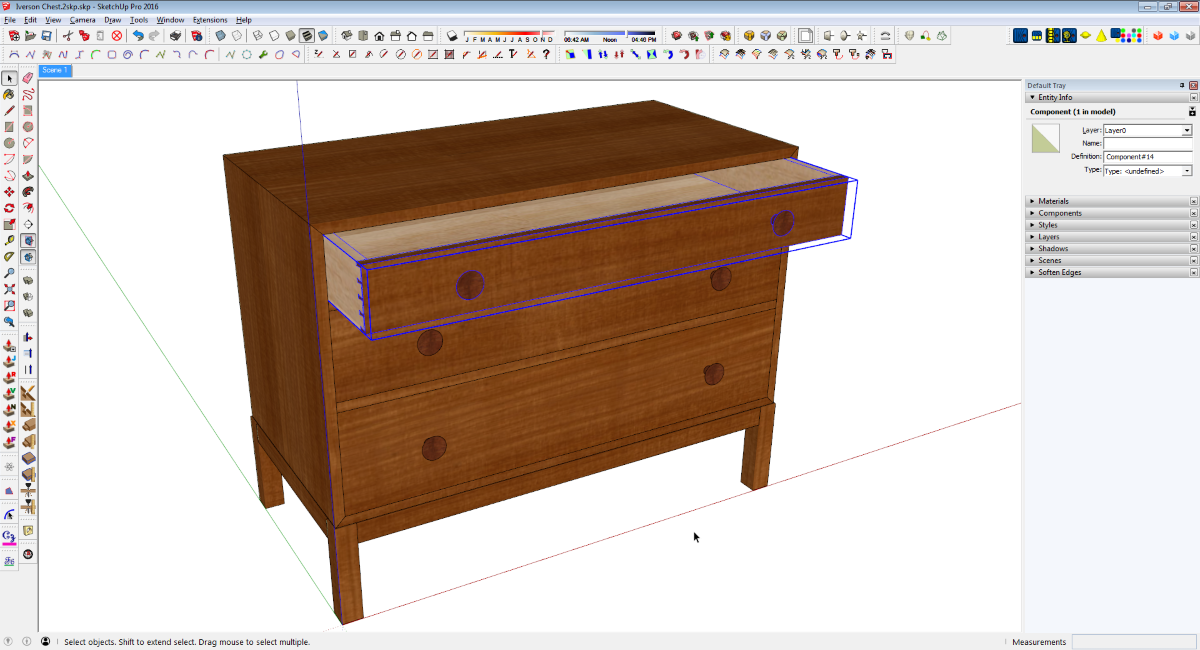Open an existing model file
The image size is (1200, 650).
point(29,36)
